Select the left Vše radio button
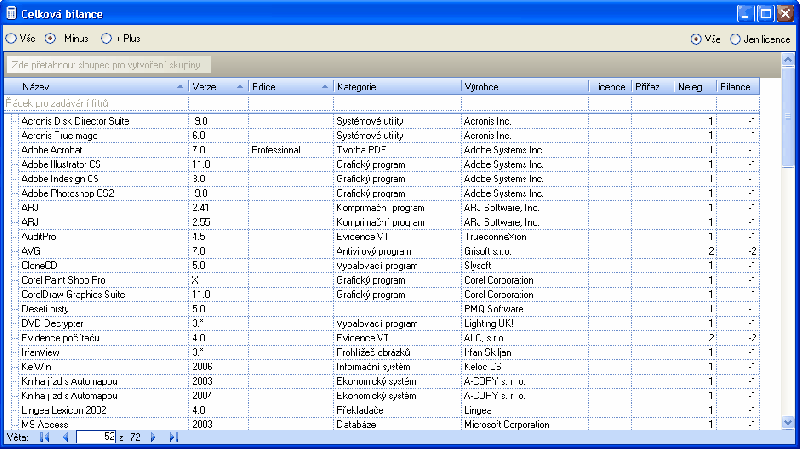The height and width of the screenshot is (449, 800). pos(11,39)
